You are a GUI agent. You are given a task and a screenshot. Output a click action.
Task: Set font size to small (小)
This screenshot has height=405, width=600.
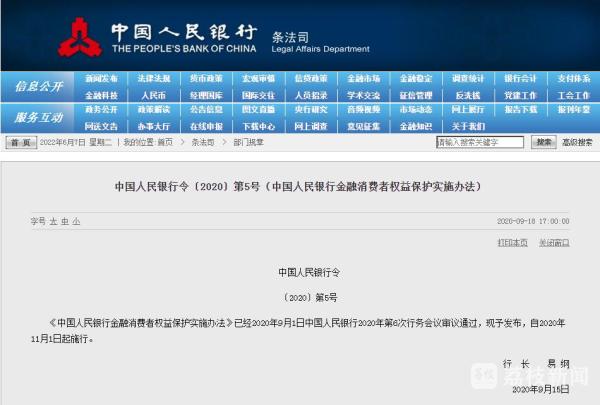(x=76, y=221)
